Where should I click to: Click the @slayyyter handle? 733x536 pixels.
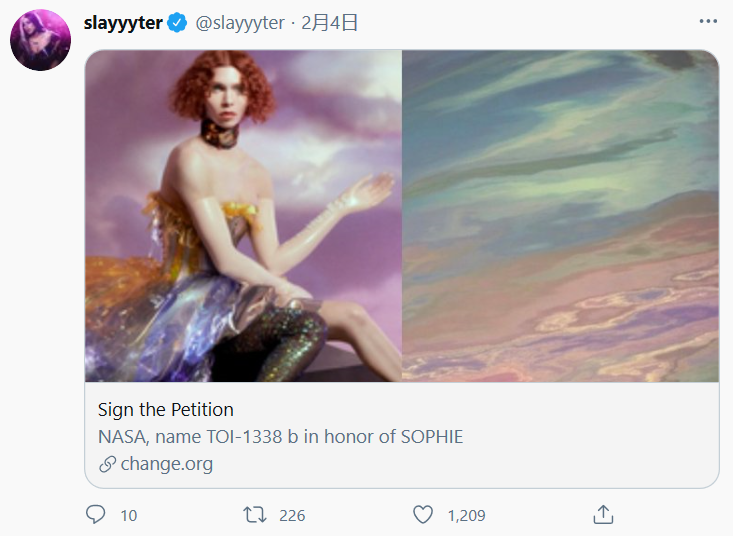click(240, 23)
